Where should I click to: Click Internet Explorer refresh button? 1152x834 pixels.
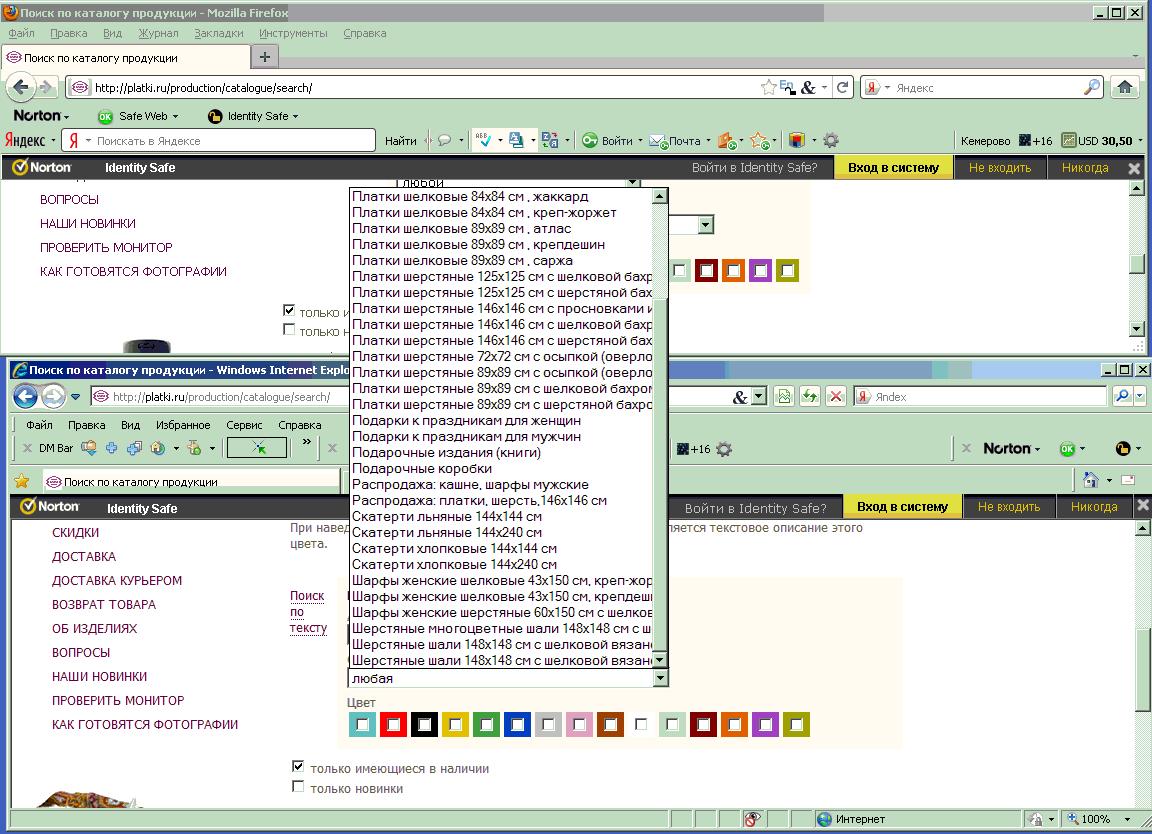point(810,396)
